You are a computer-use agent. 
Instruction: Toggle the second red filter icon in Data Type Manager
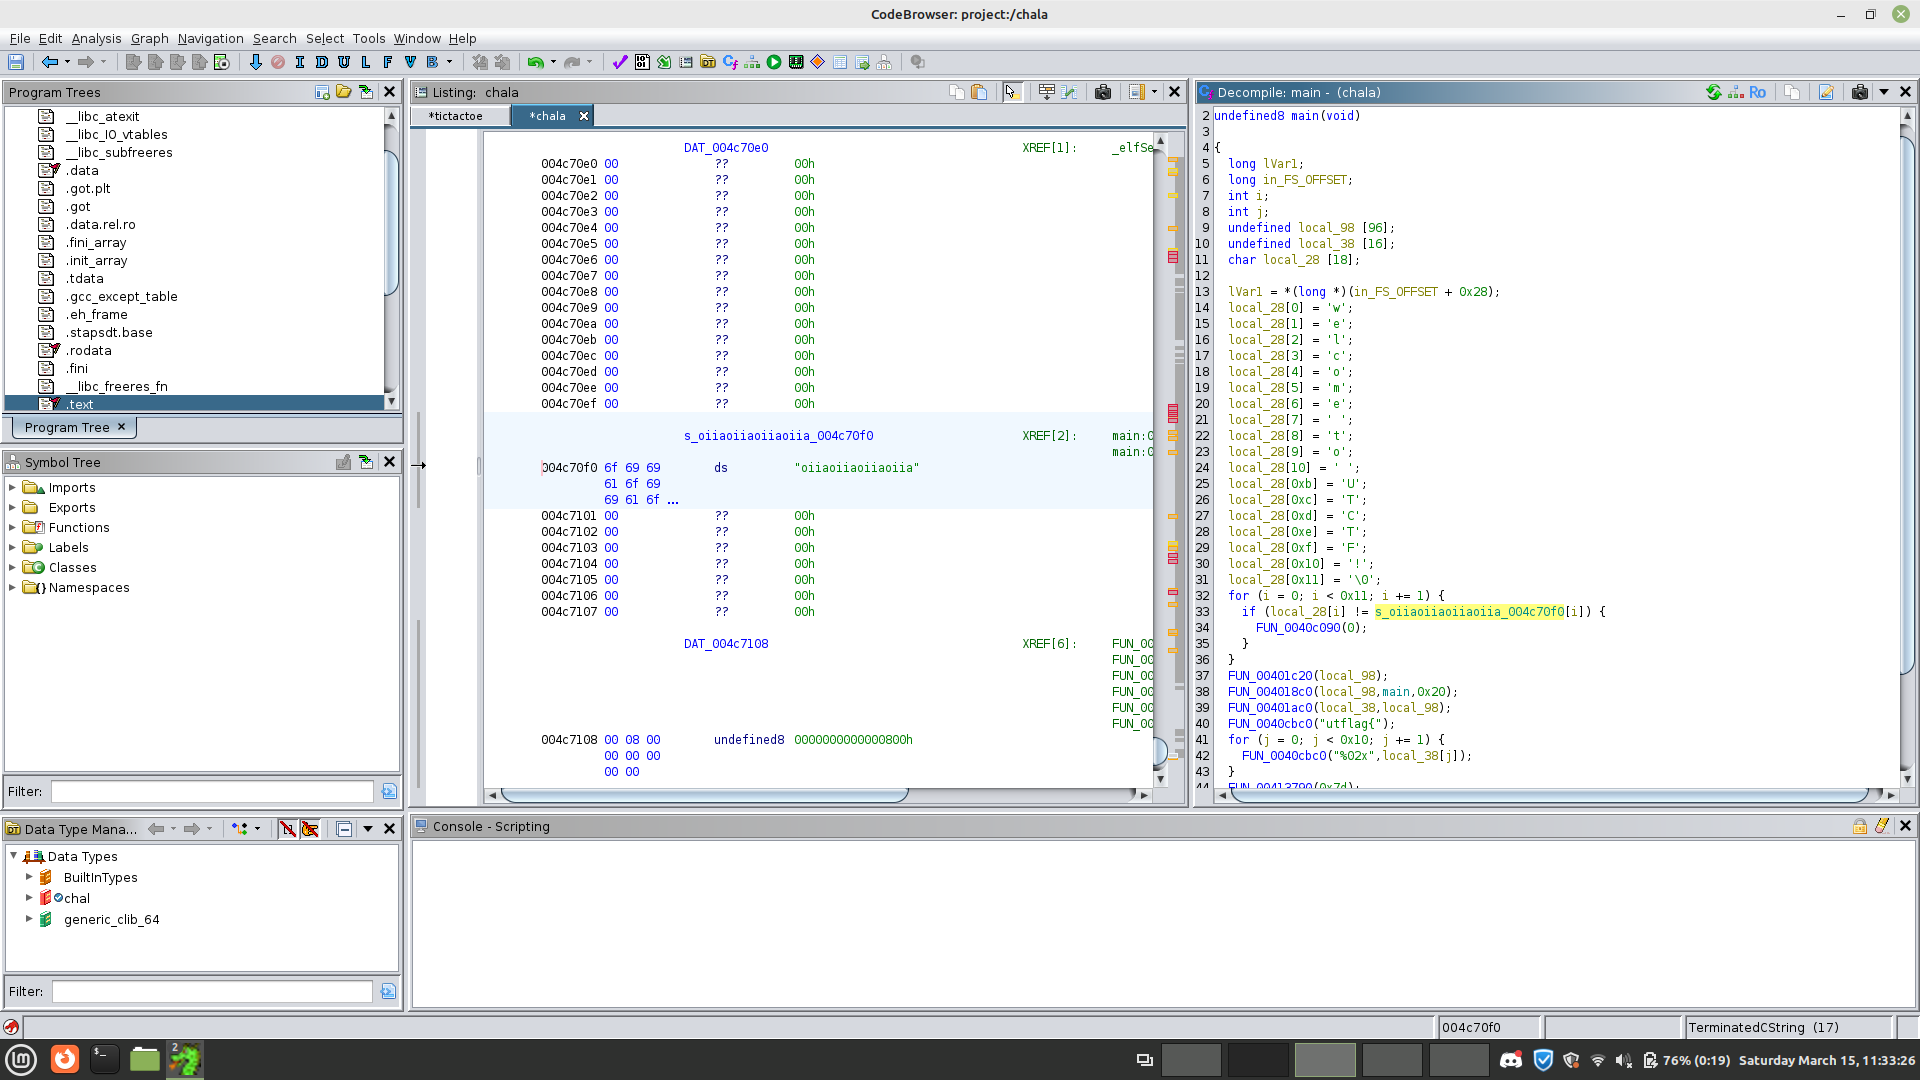click(310, 828)
